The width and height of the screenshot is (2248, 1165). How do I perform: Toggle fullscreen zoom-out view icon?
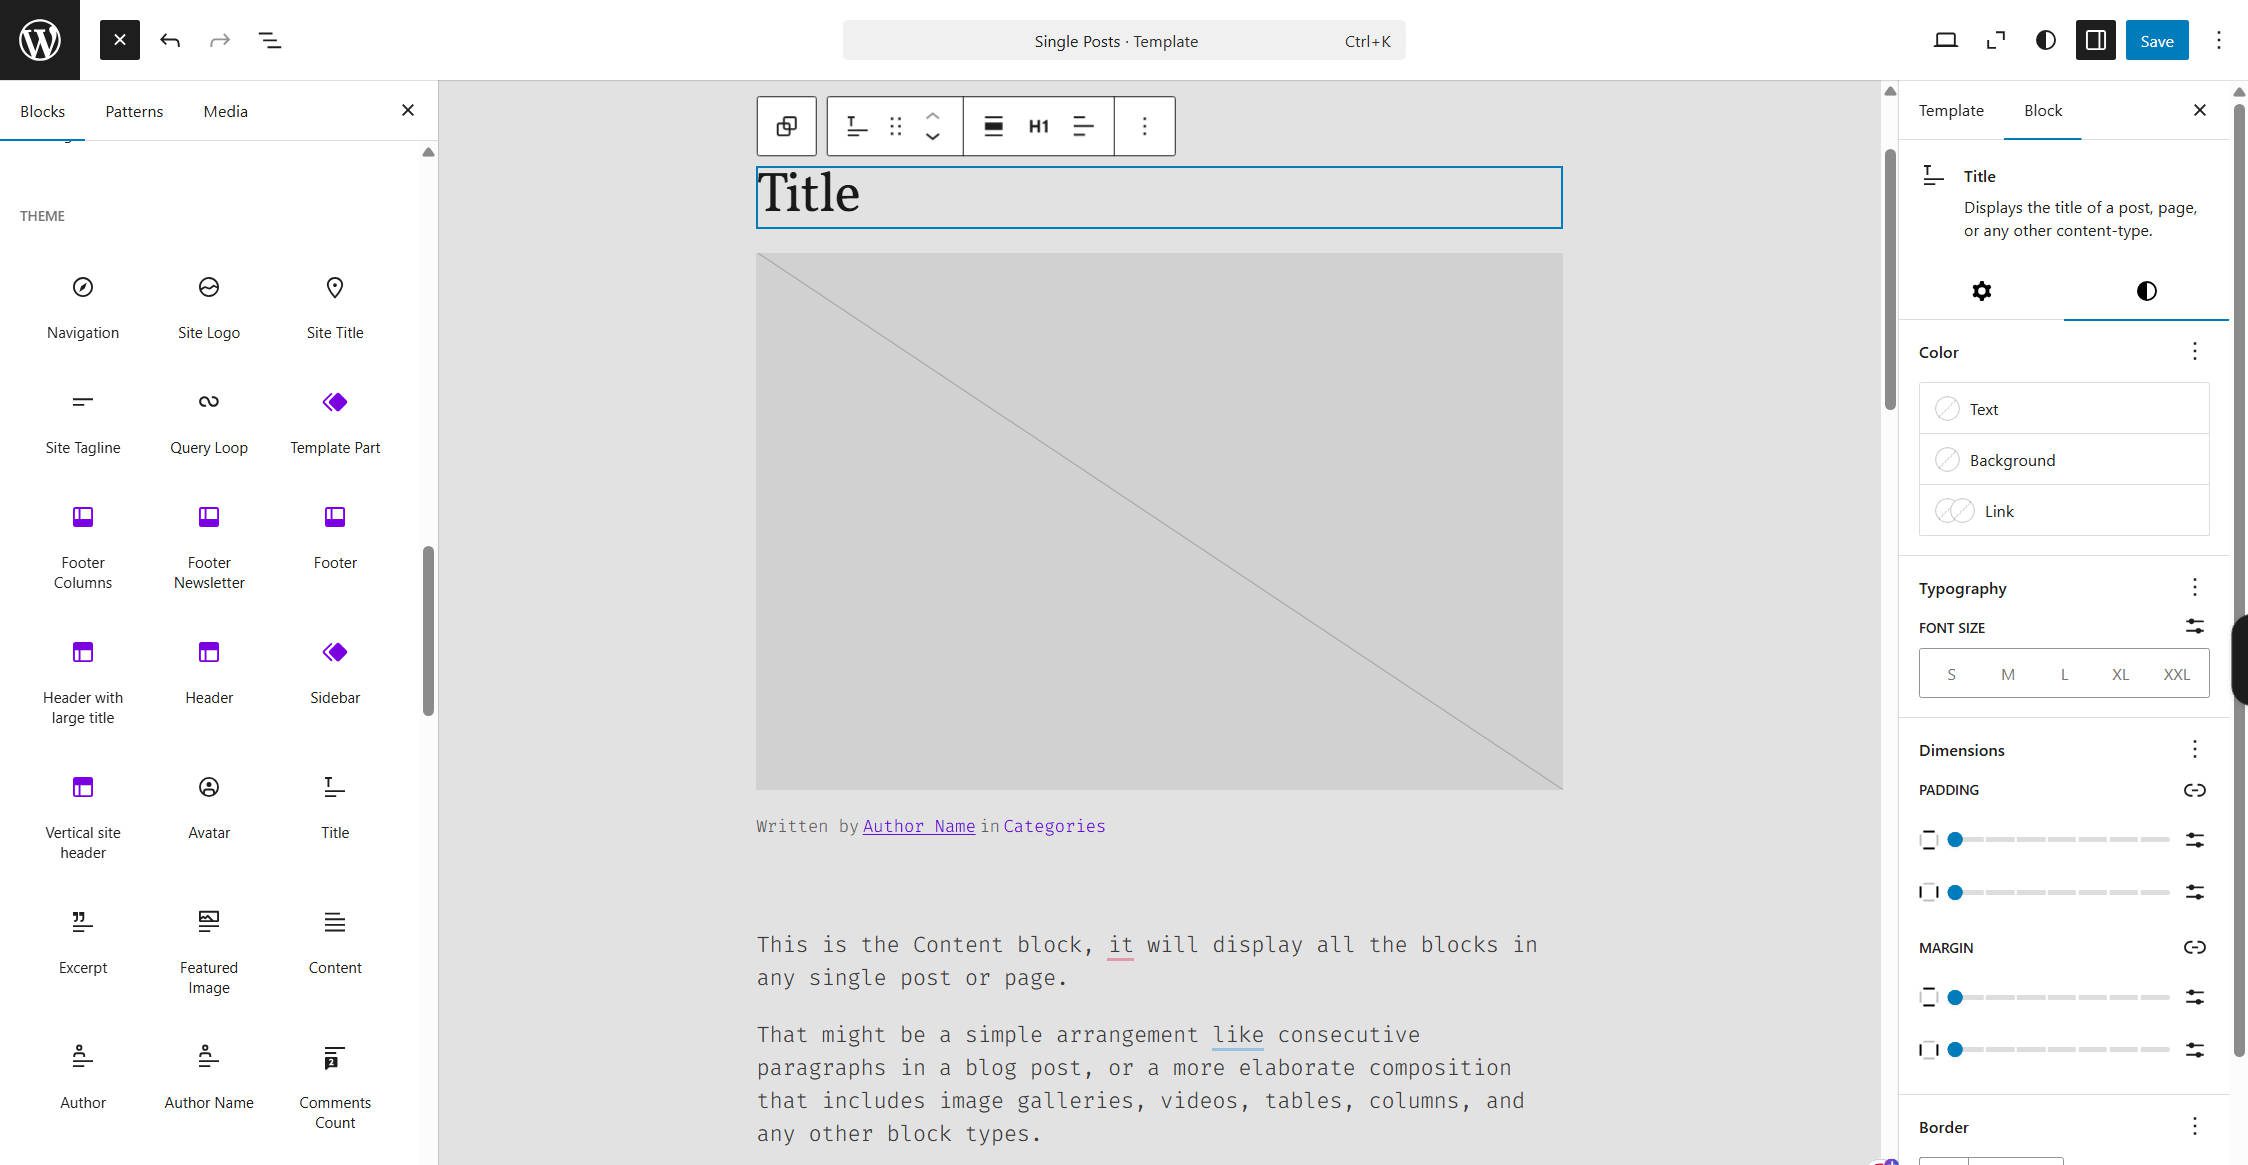[x=1995, y=40]
